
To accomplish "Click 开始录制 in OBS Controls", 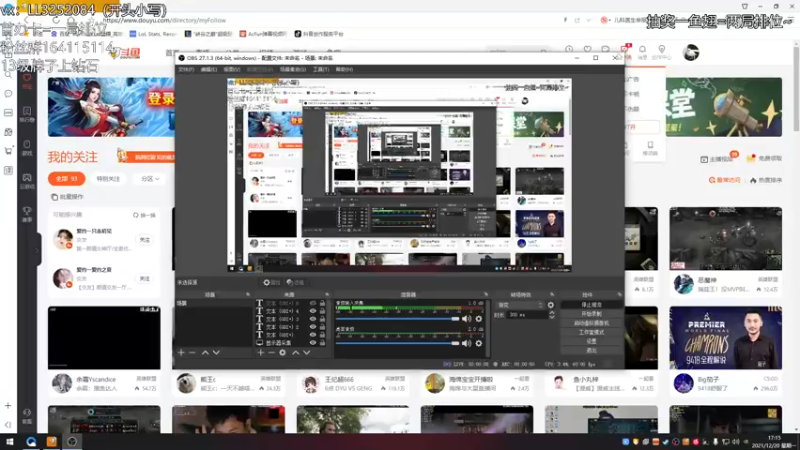I will tap(591, 314).
